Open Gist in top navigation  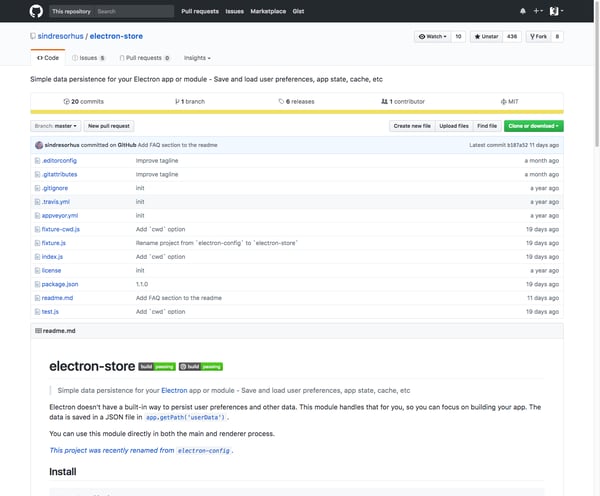(298, 11)
